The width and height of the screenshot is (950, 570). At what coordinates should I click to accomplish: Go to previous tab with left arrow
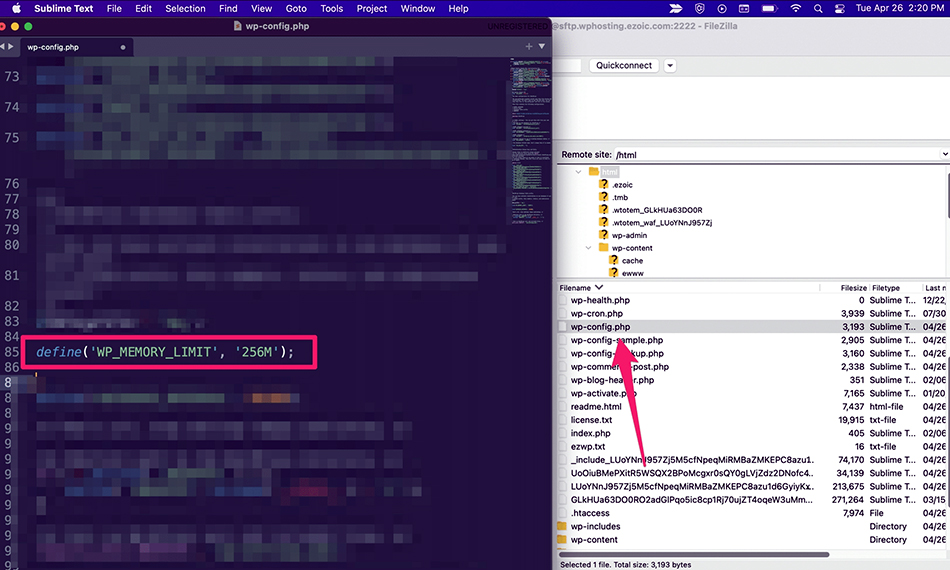(x=2, y=47)
